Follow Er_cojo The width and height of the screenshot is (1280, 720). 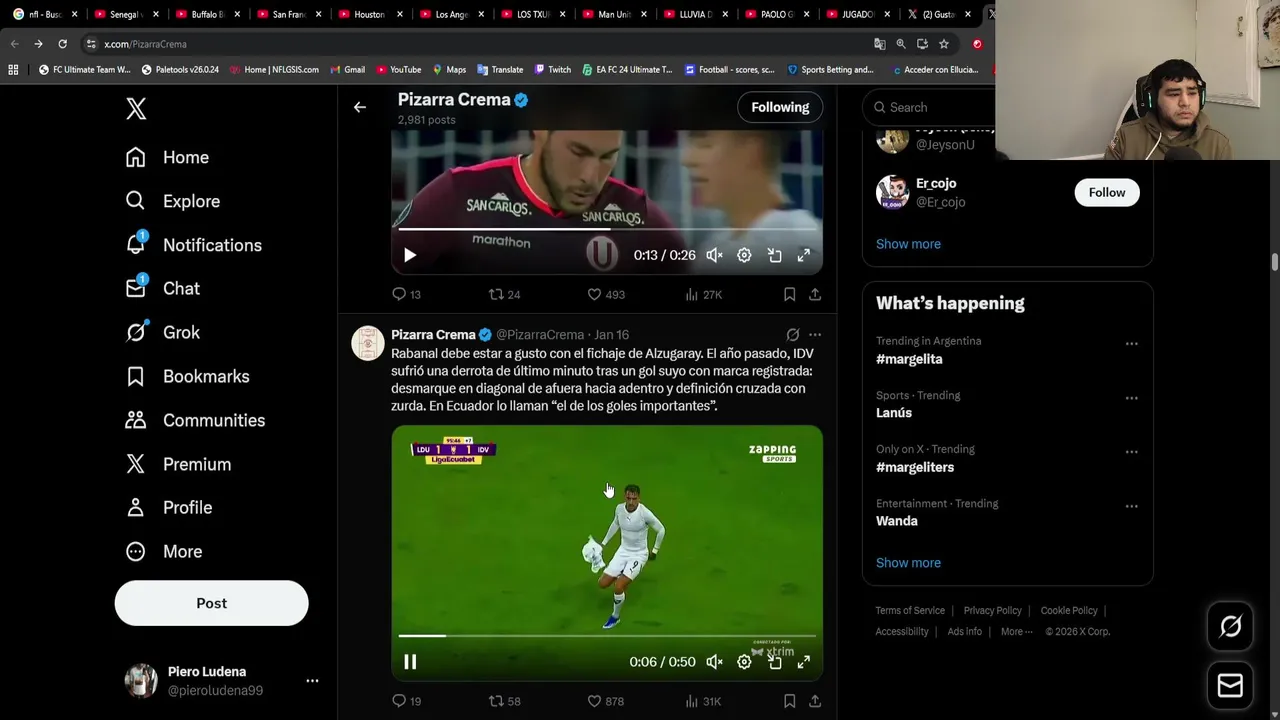click(1107, 192)
